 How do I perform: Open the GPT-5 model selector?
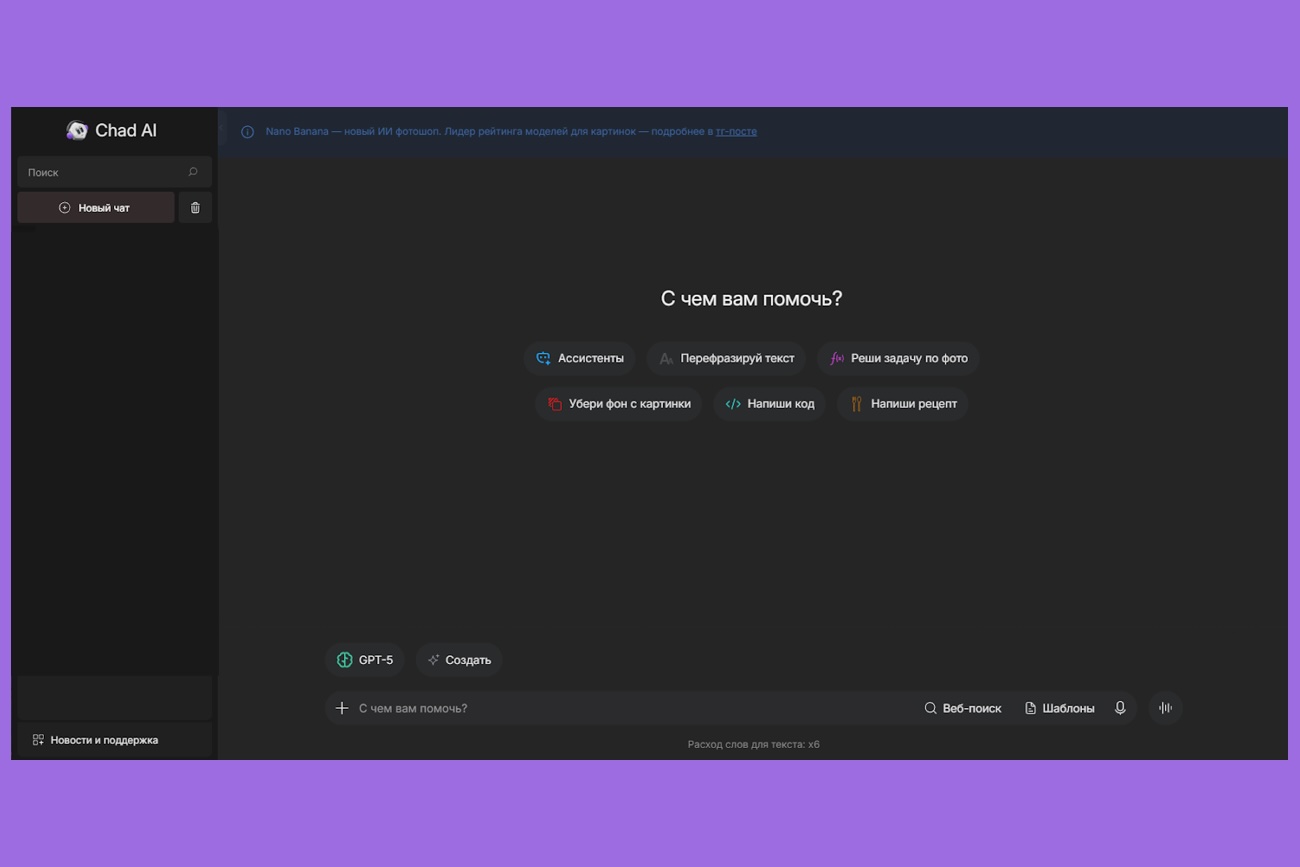click(365, 660)
